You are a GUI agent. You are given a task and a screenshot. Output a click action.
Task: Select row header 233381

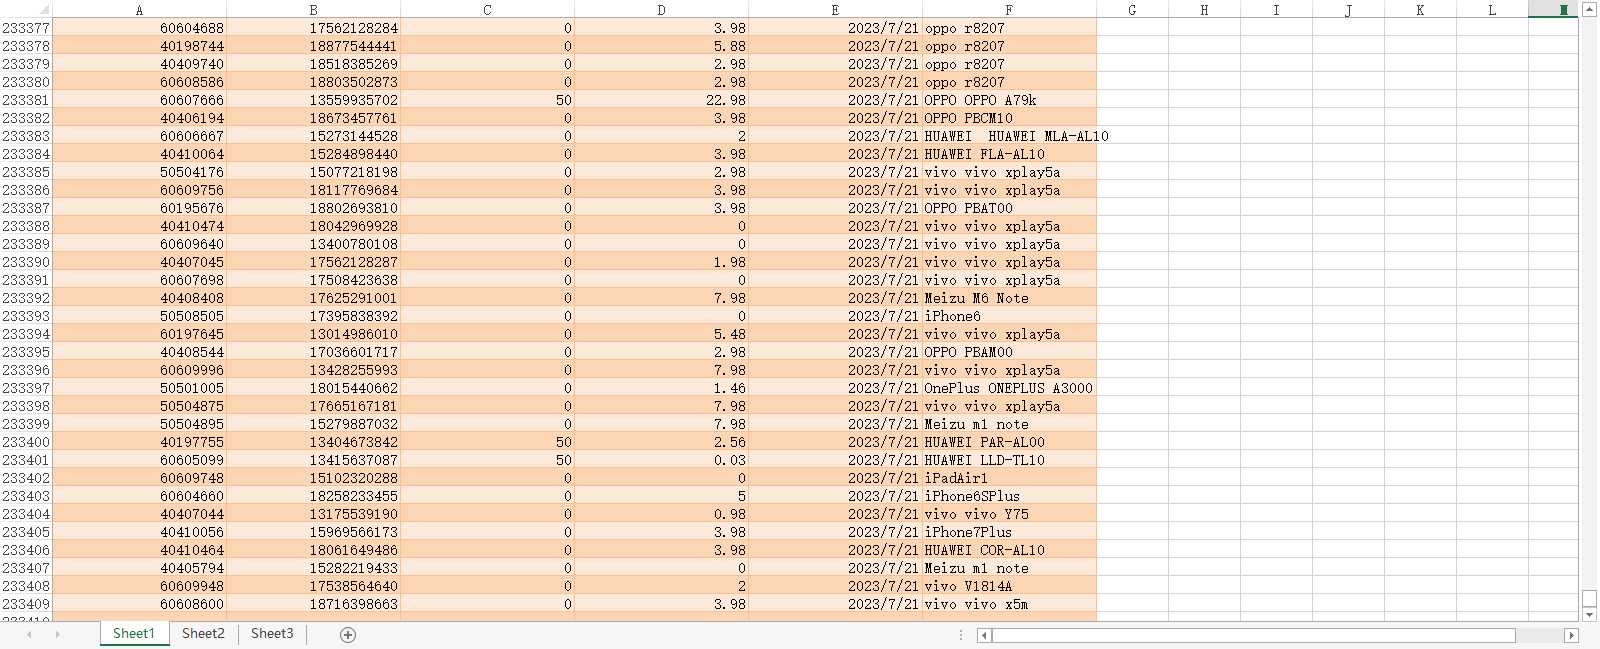point(26,100)
